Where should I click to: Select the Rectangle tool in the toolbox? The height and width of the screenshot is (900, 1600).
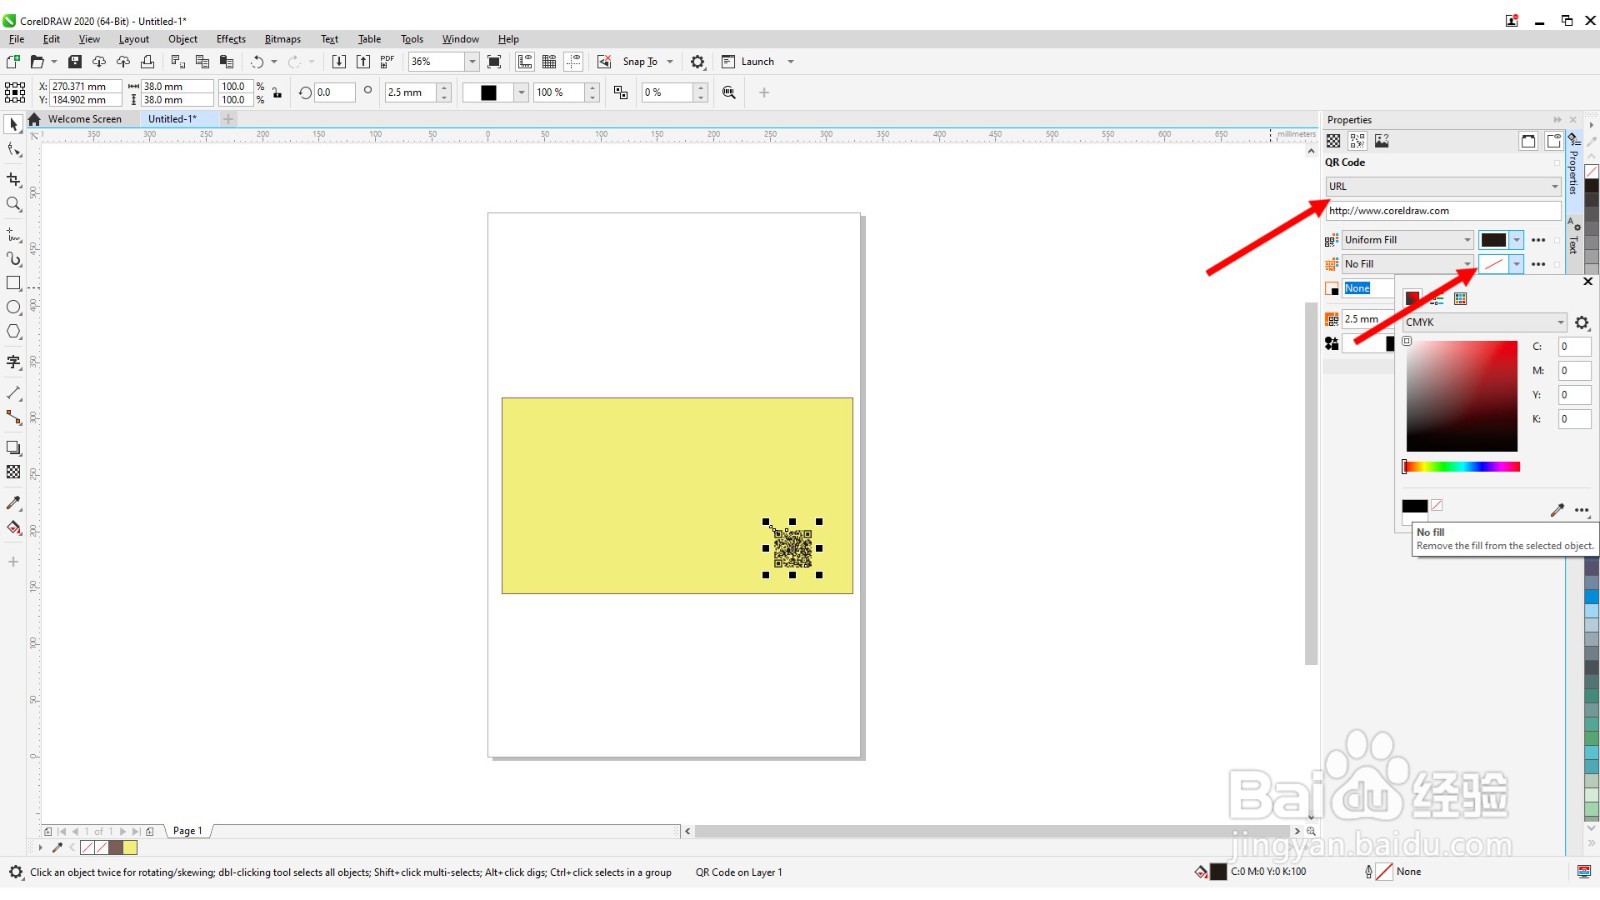tap(14, 283)
